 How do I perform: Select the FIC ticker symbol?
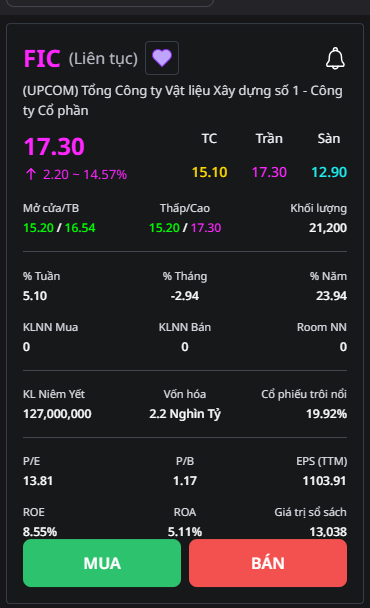coord(42,59)
